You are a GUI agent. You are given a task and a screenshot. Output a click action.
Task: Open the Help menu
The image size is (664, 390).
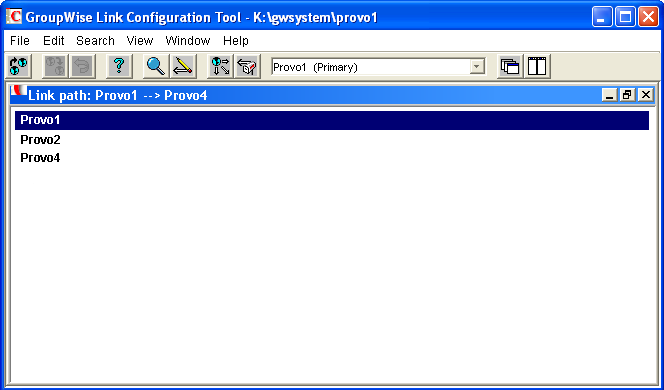[236, 41]
